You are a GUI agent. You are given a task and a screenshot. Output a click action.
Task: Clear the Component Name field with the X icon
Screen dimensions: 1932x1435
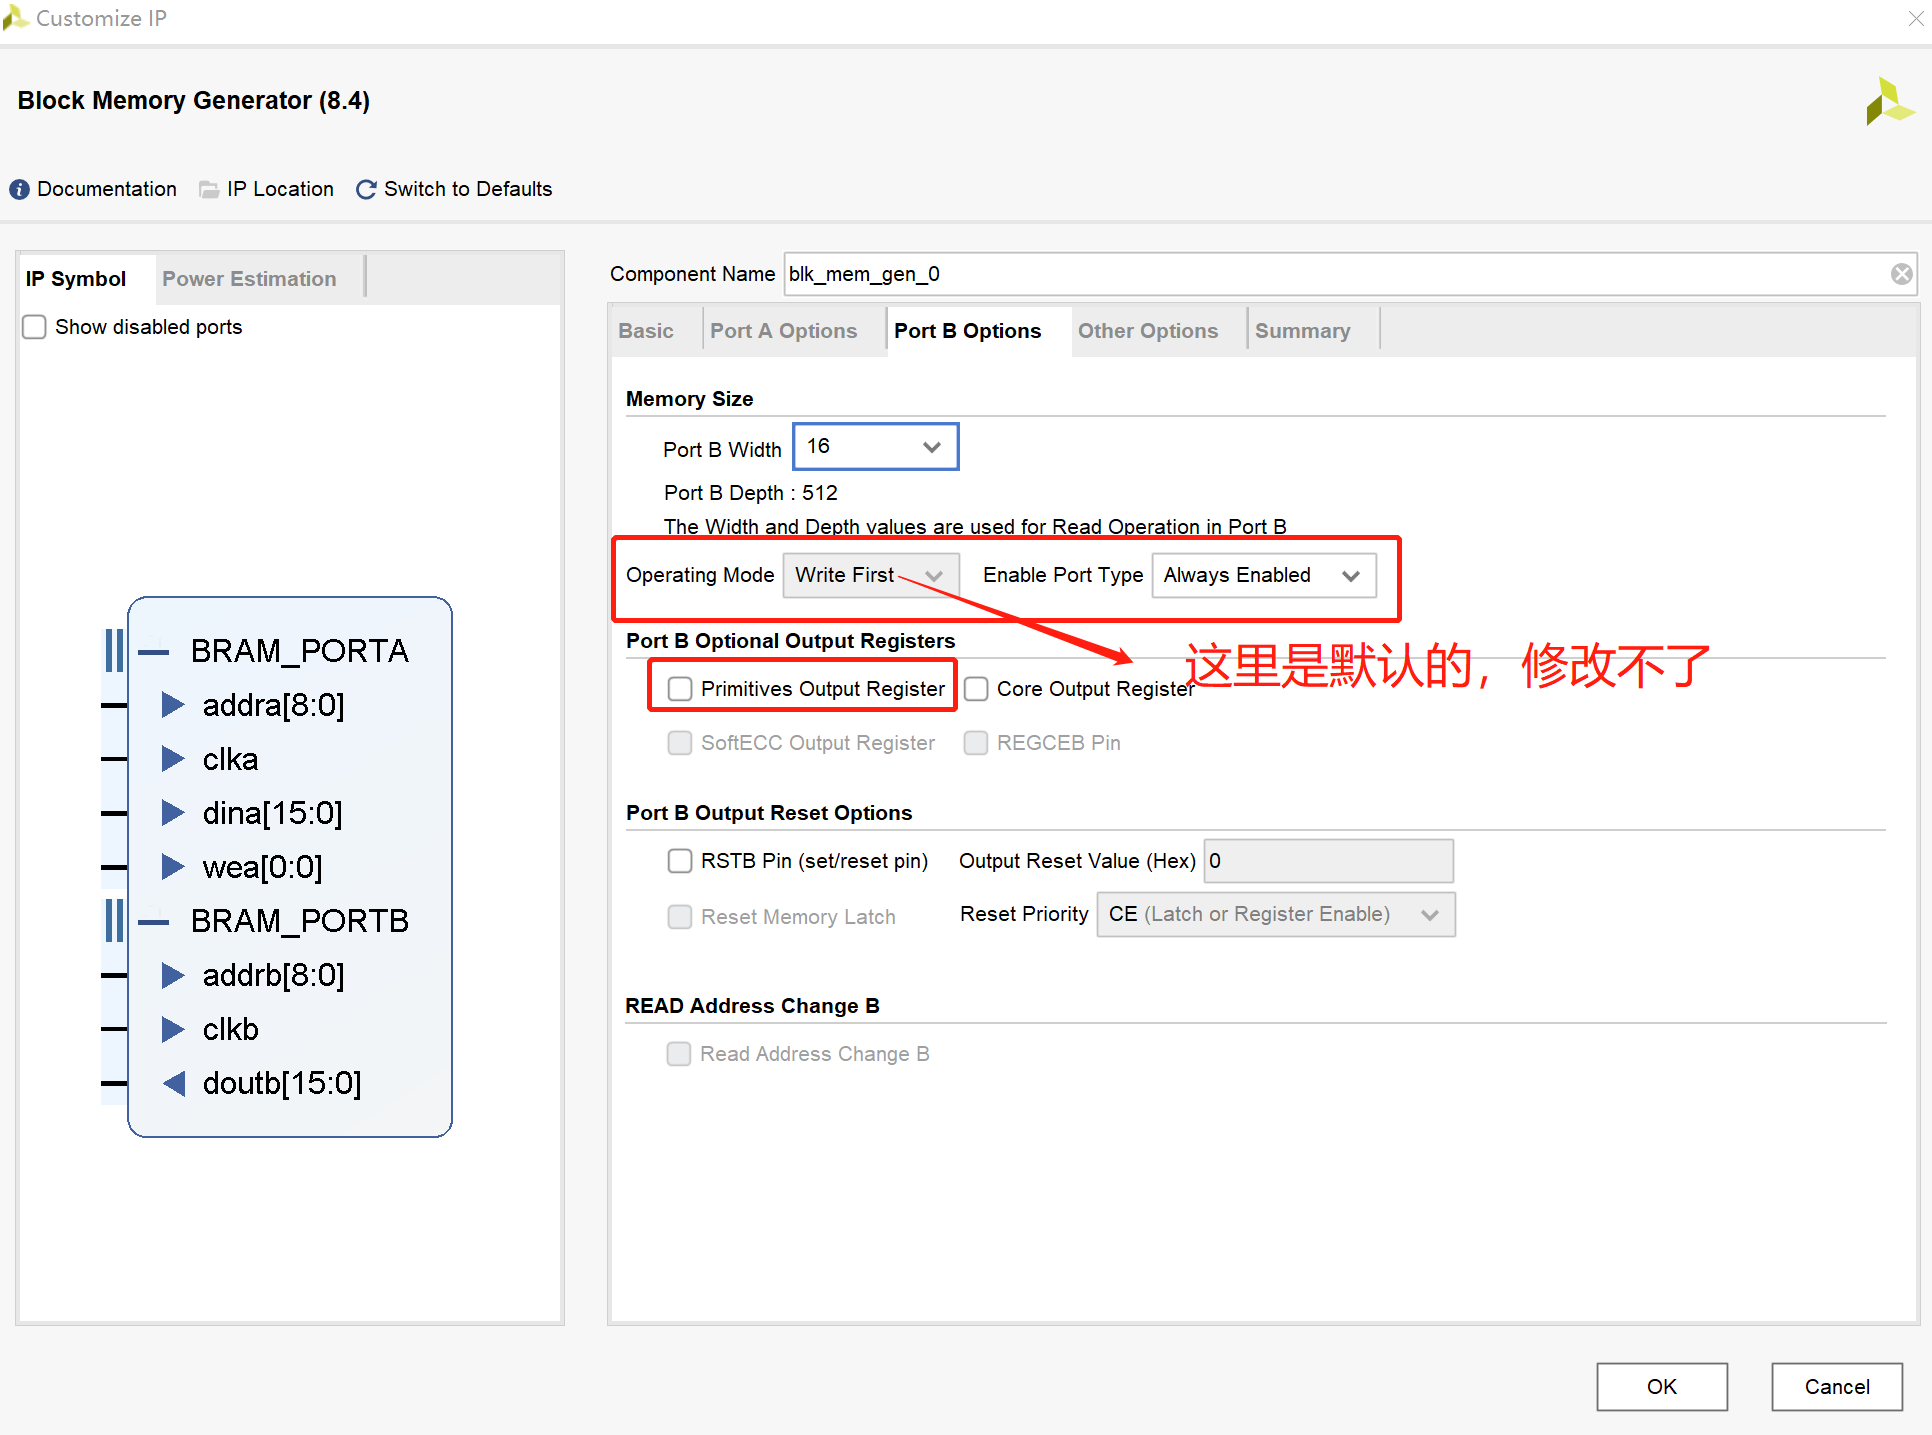click(1901, 274)
